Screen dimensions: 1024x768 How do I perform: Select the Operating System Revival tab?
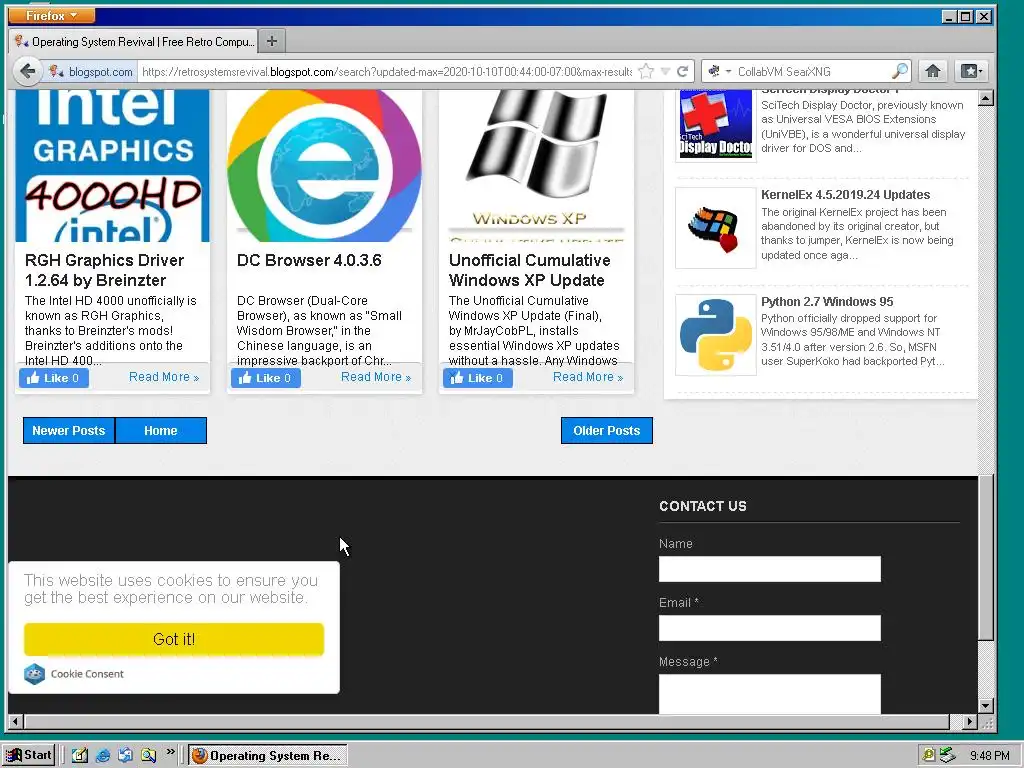pos(134,42)
